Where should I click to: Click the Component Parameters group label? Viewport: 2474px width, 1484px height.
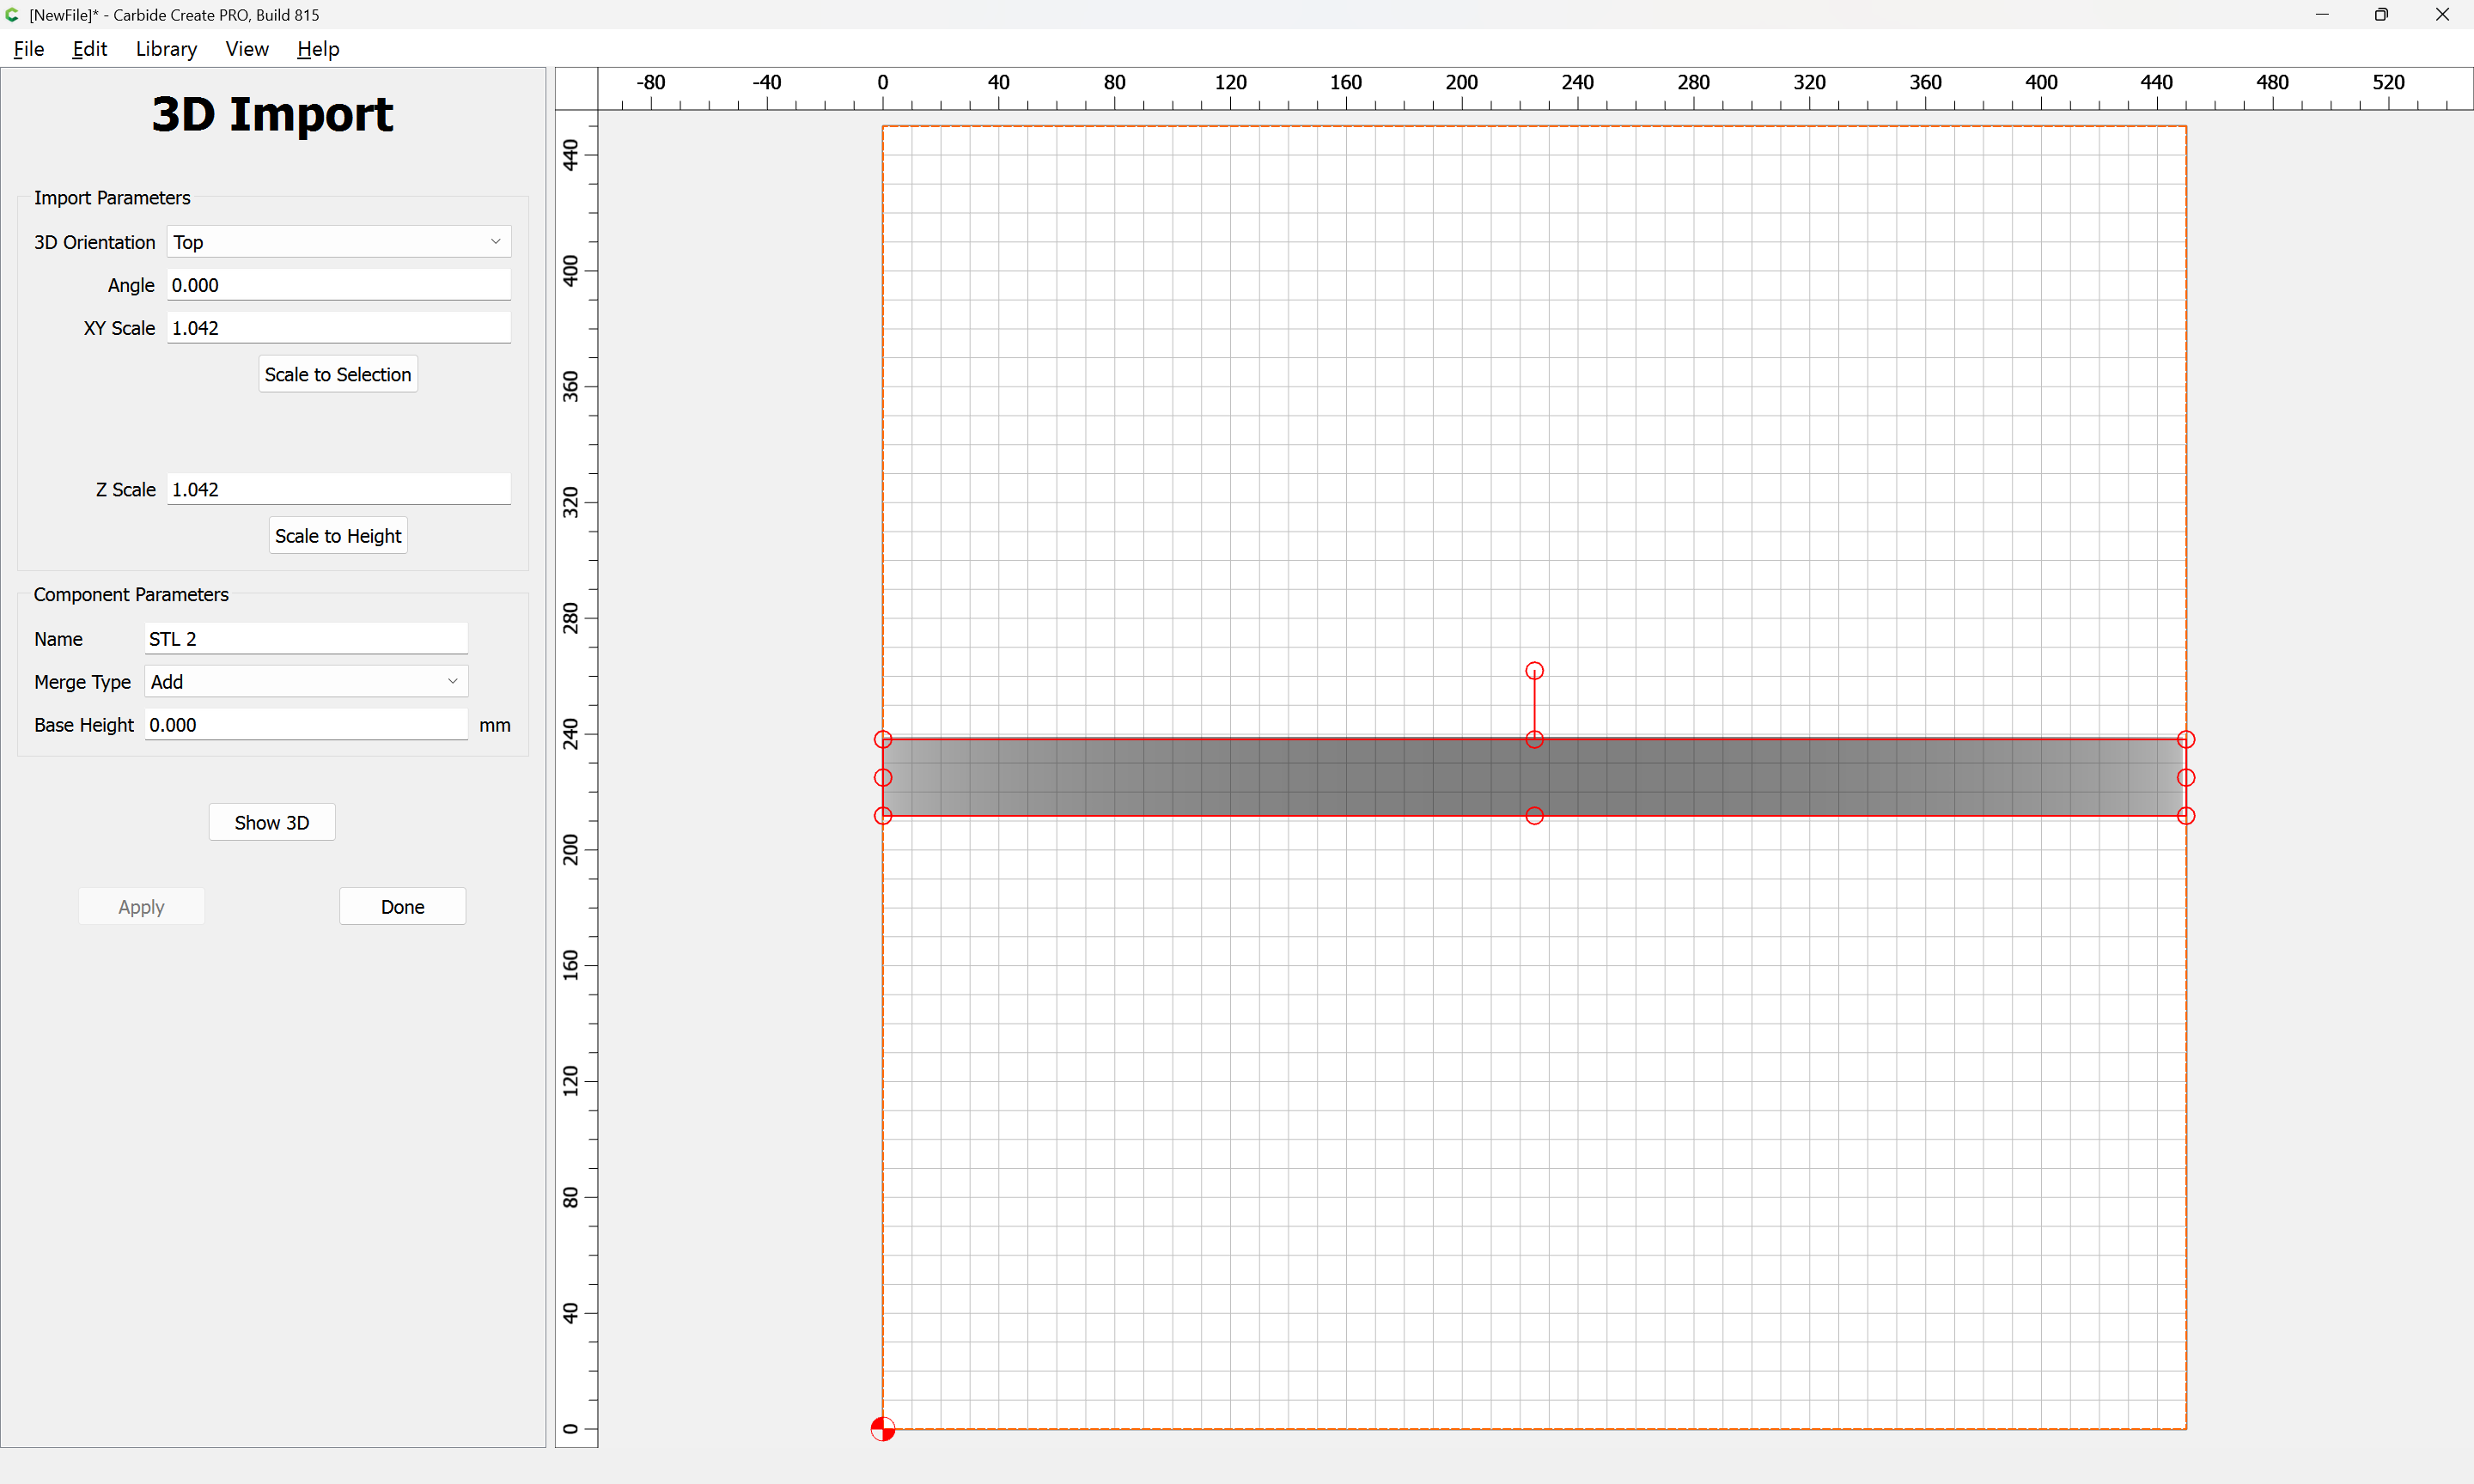[x=131, y=595]
